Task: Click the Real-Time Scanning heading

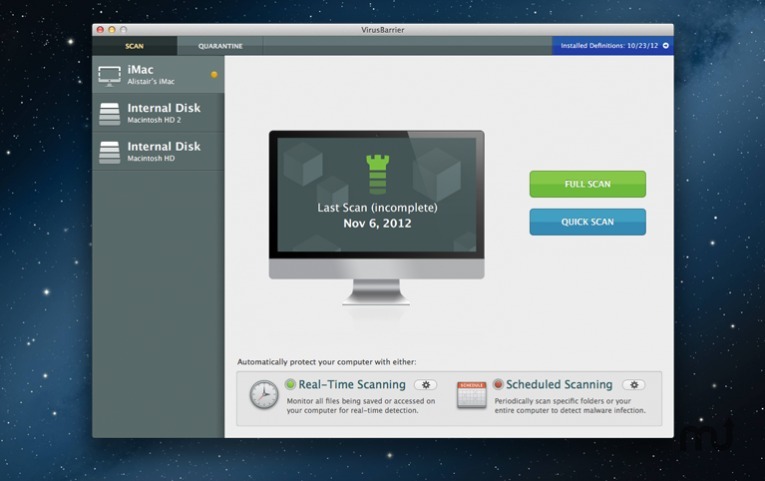Action: pyautogui.click(x=352, y=384)
